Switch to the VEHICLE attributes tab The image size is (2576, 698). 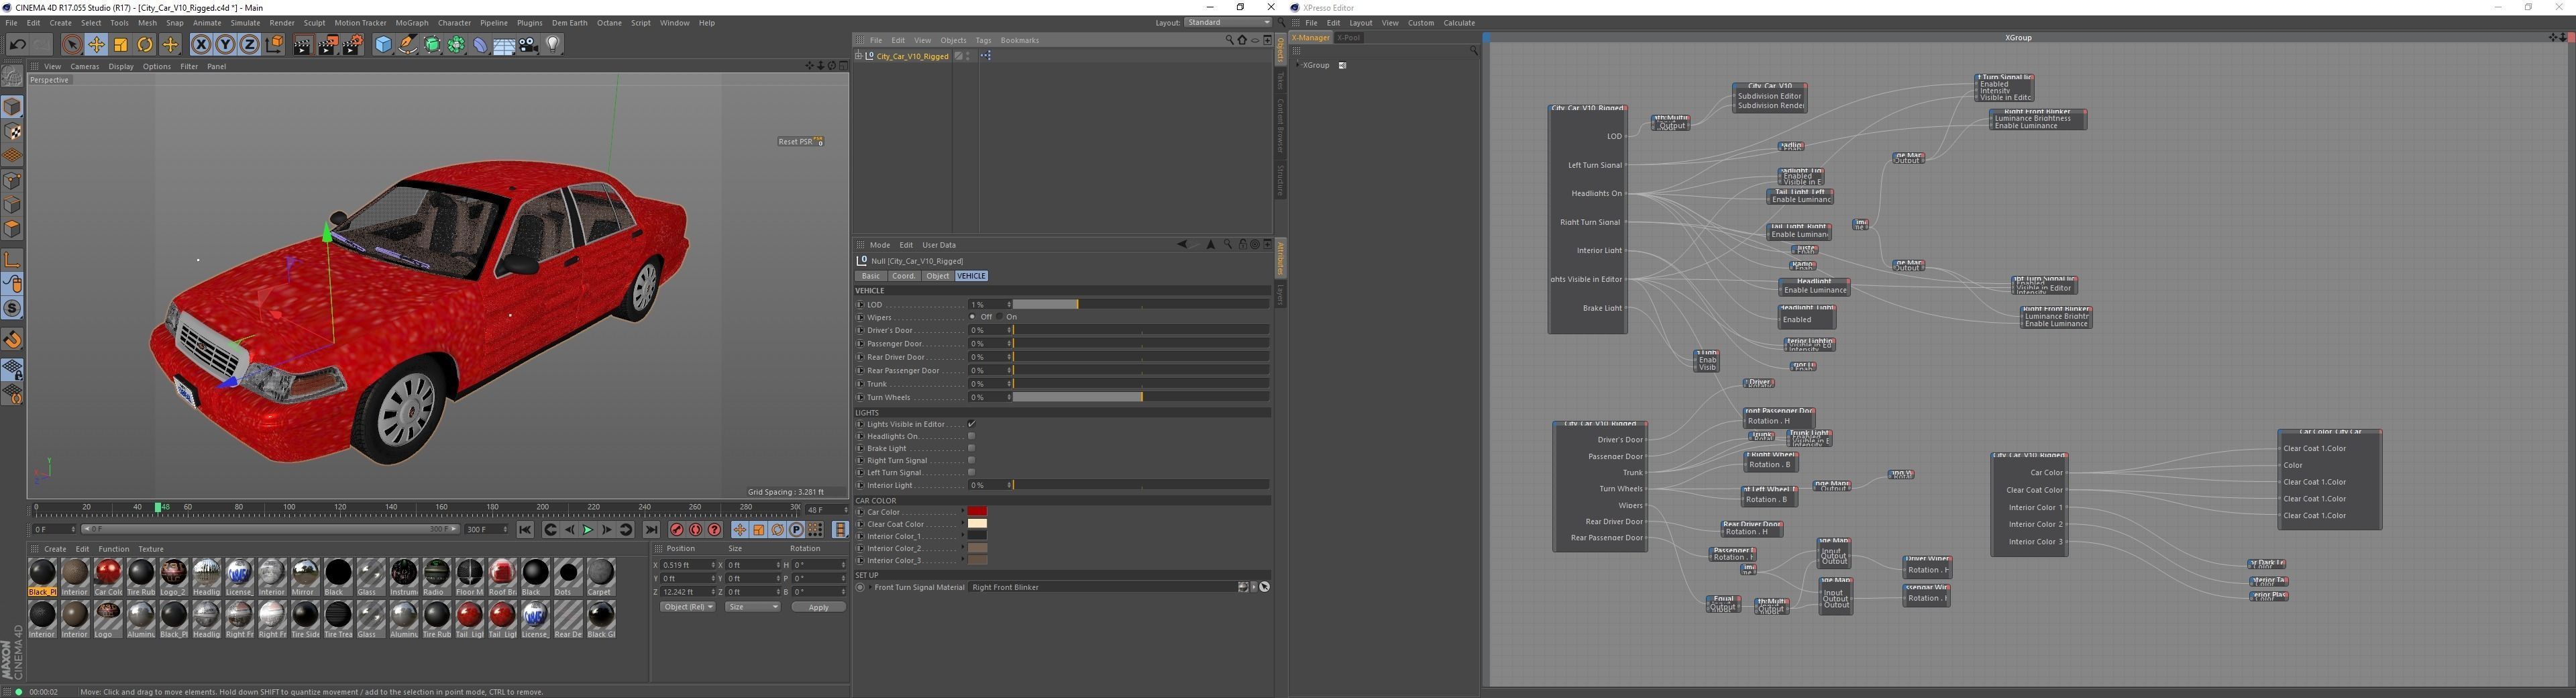click(x=971, y=276)
